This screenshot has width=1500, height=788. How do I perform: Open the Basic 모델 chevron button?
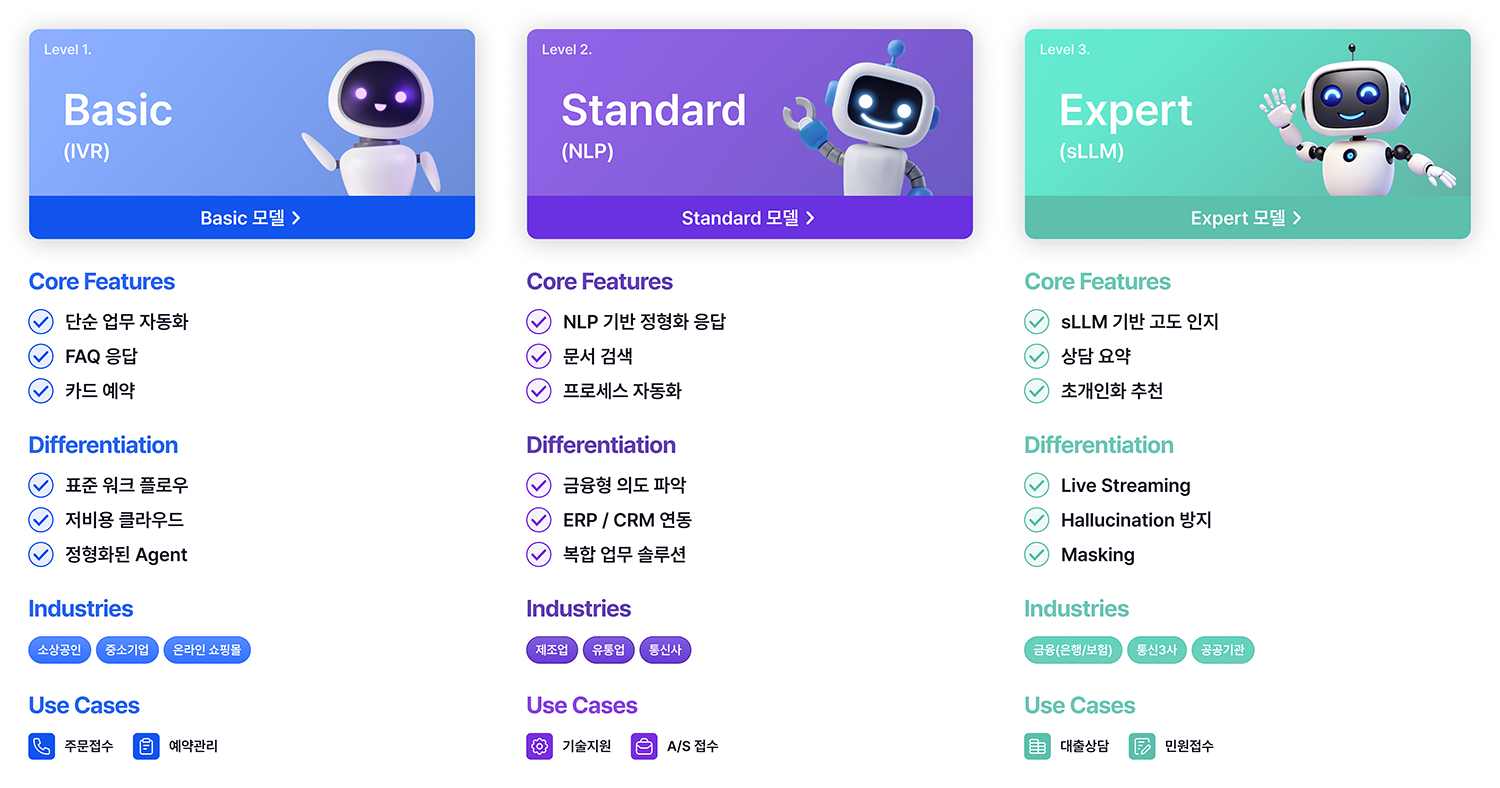pyautogui.click(x=252, y=218)
